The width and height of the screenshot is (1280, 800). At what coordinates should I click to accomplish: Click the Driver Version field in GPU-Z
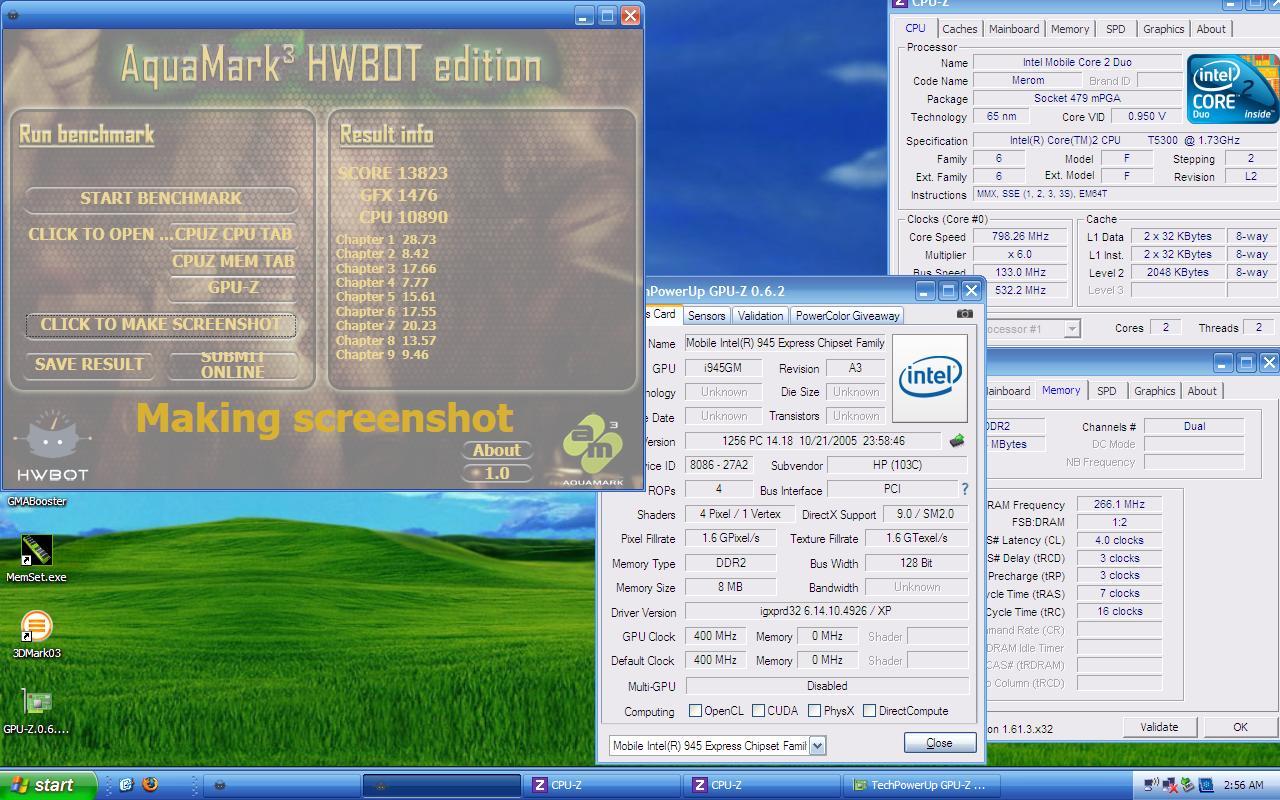(827, 612)
